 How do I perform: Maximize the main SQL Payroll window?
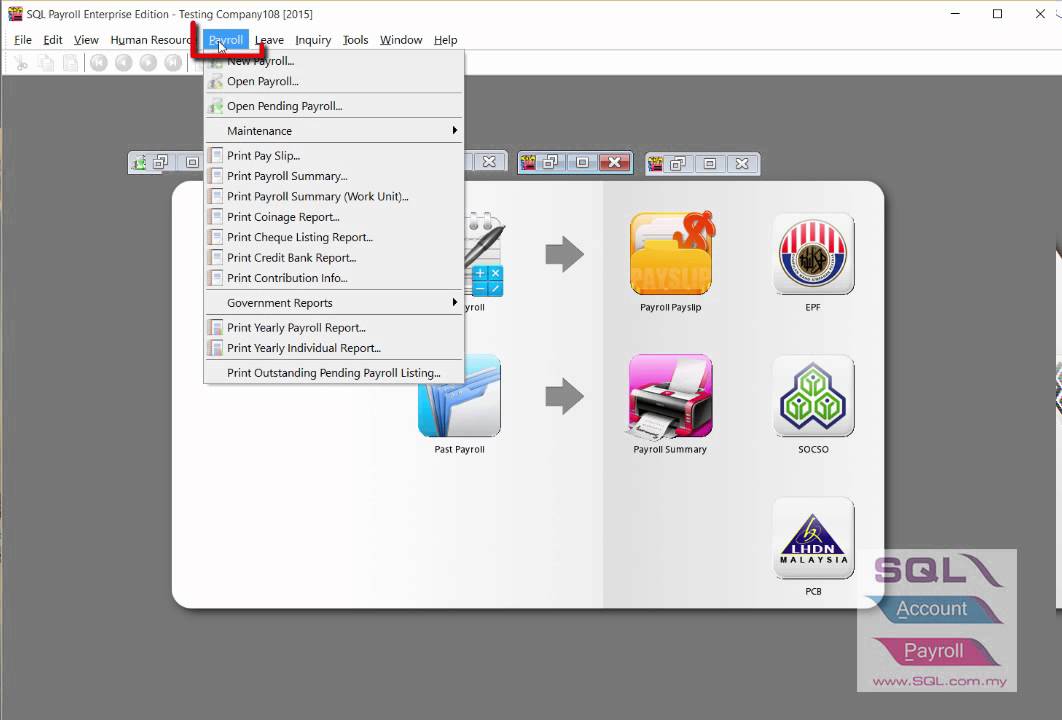[x=998, y=14]
